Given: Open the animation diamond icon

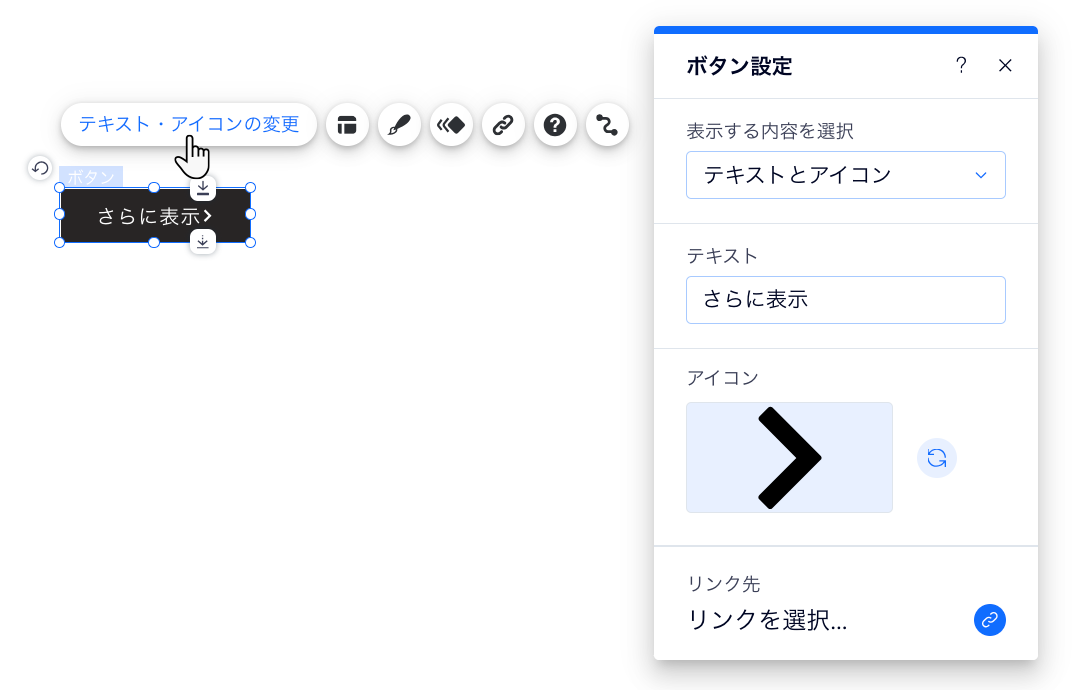Looking at the screenshot, I should [451, 125].
